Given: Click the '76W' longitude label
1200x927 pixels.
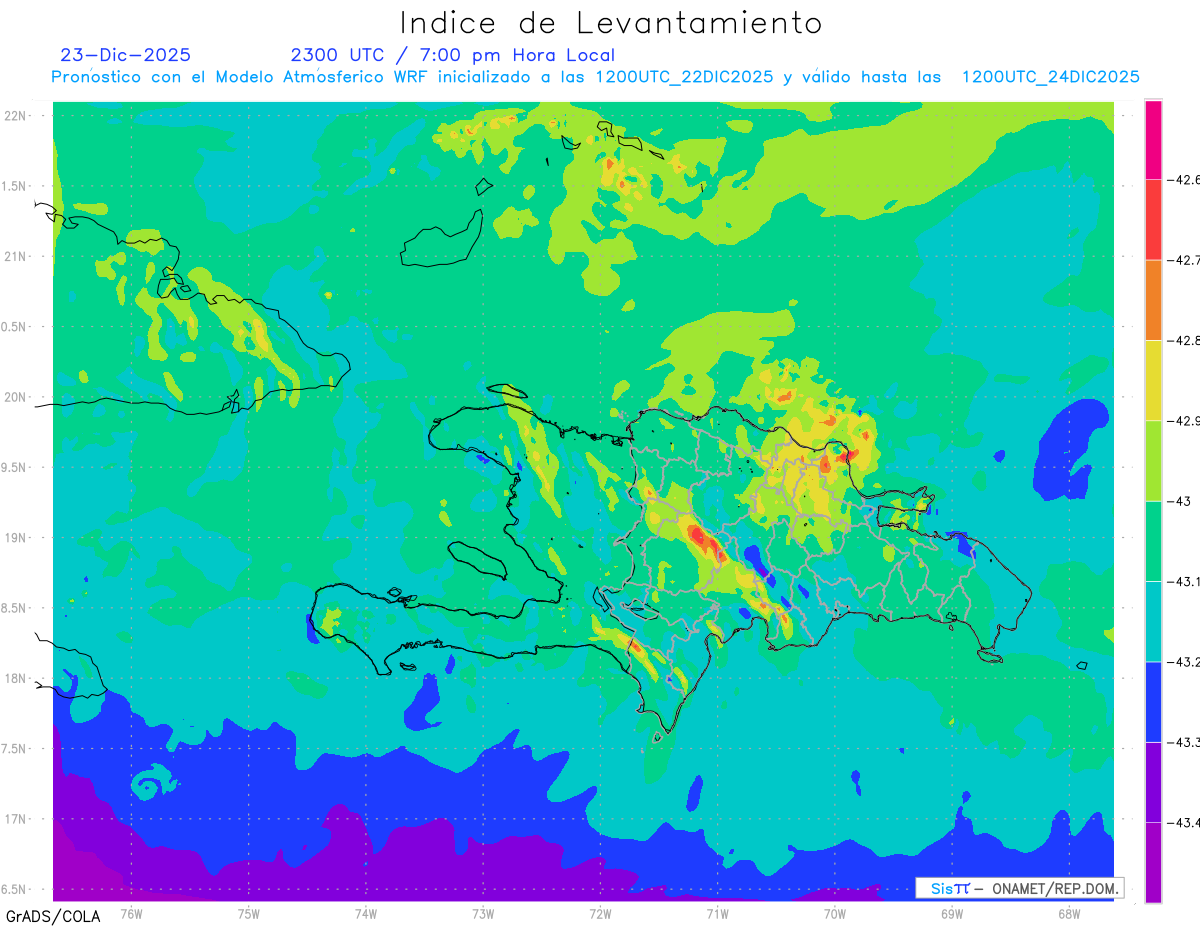Looking at the screenshot, I should [131, 913].
